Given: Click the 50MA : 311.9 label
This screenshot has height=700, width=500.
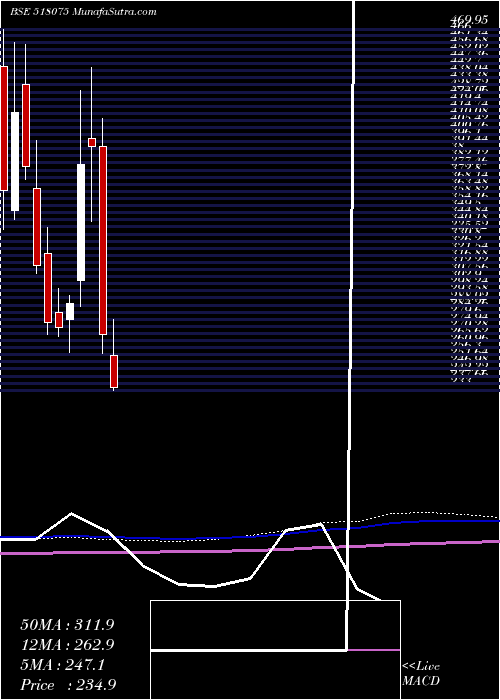Looking at the screenshot, I should 67,625.
